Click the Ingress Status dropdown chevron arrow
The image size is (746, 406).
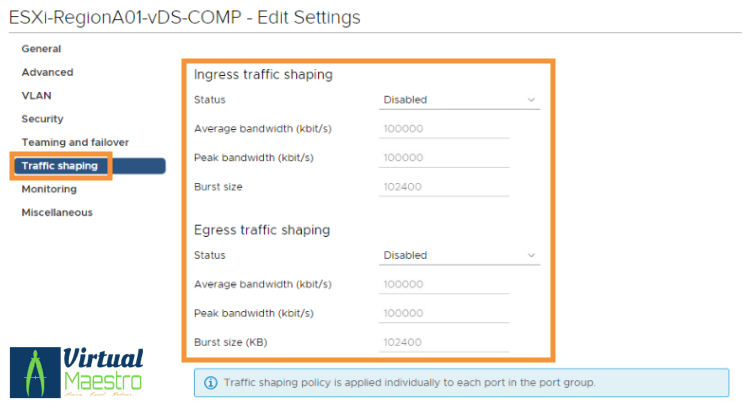(531, 100)
